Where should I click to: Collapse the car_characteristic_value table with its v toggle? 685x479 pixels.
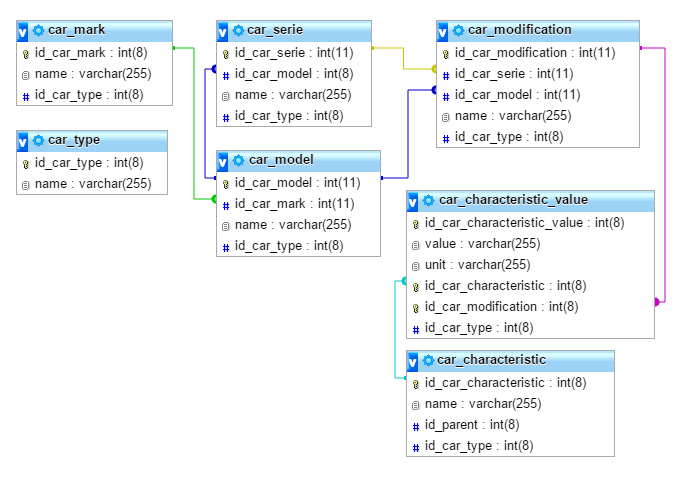point(413,201)
